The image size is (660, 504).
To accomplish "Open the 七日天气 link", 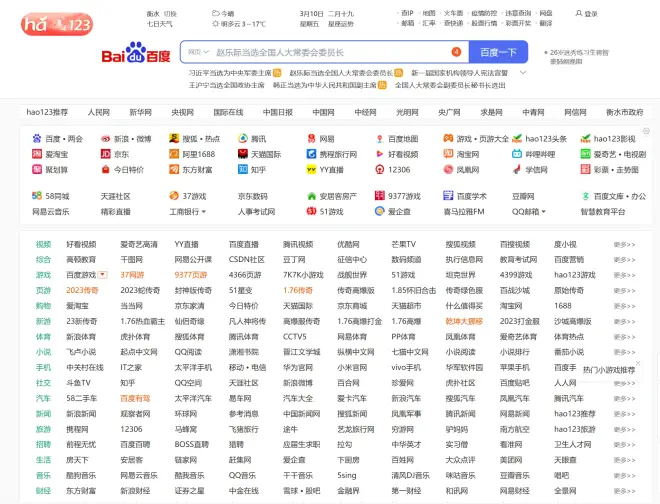I will [x=160, y=24].
